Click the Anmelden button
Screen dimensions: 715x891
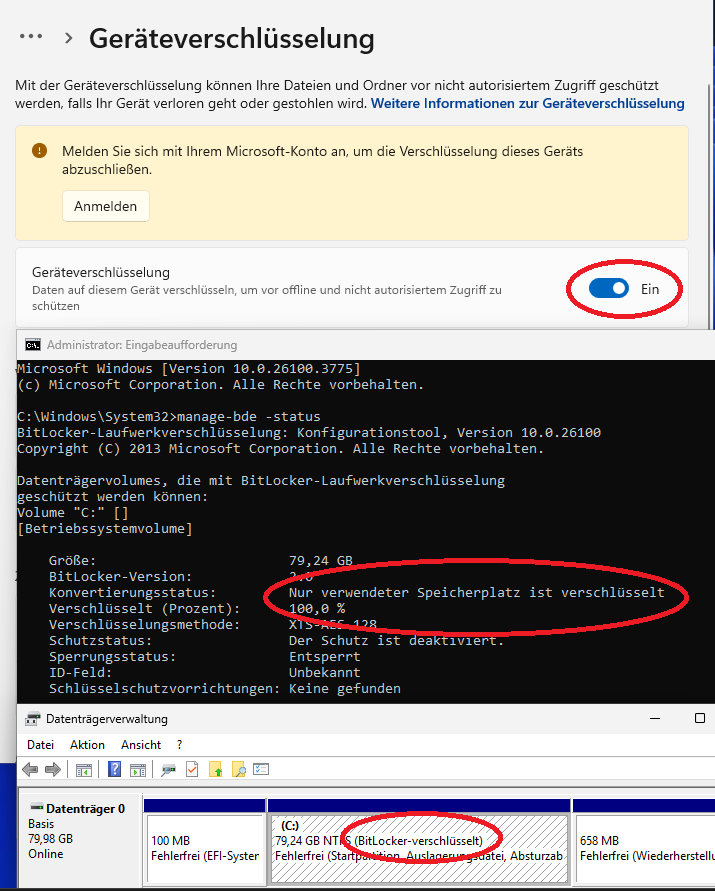pos(106,206)
